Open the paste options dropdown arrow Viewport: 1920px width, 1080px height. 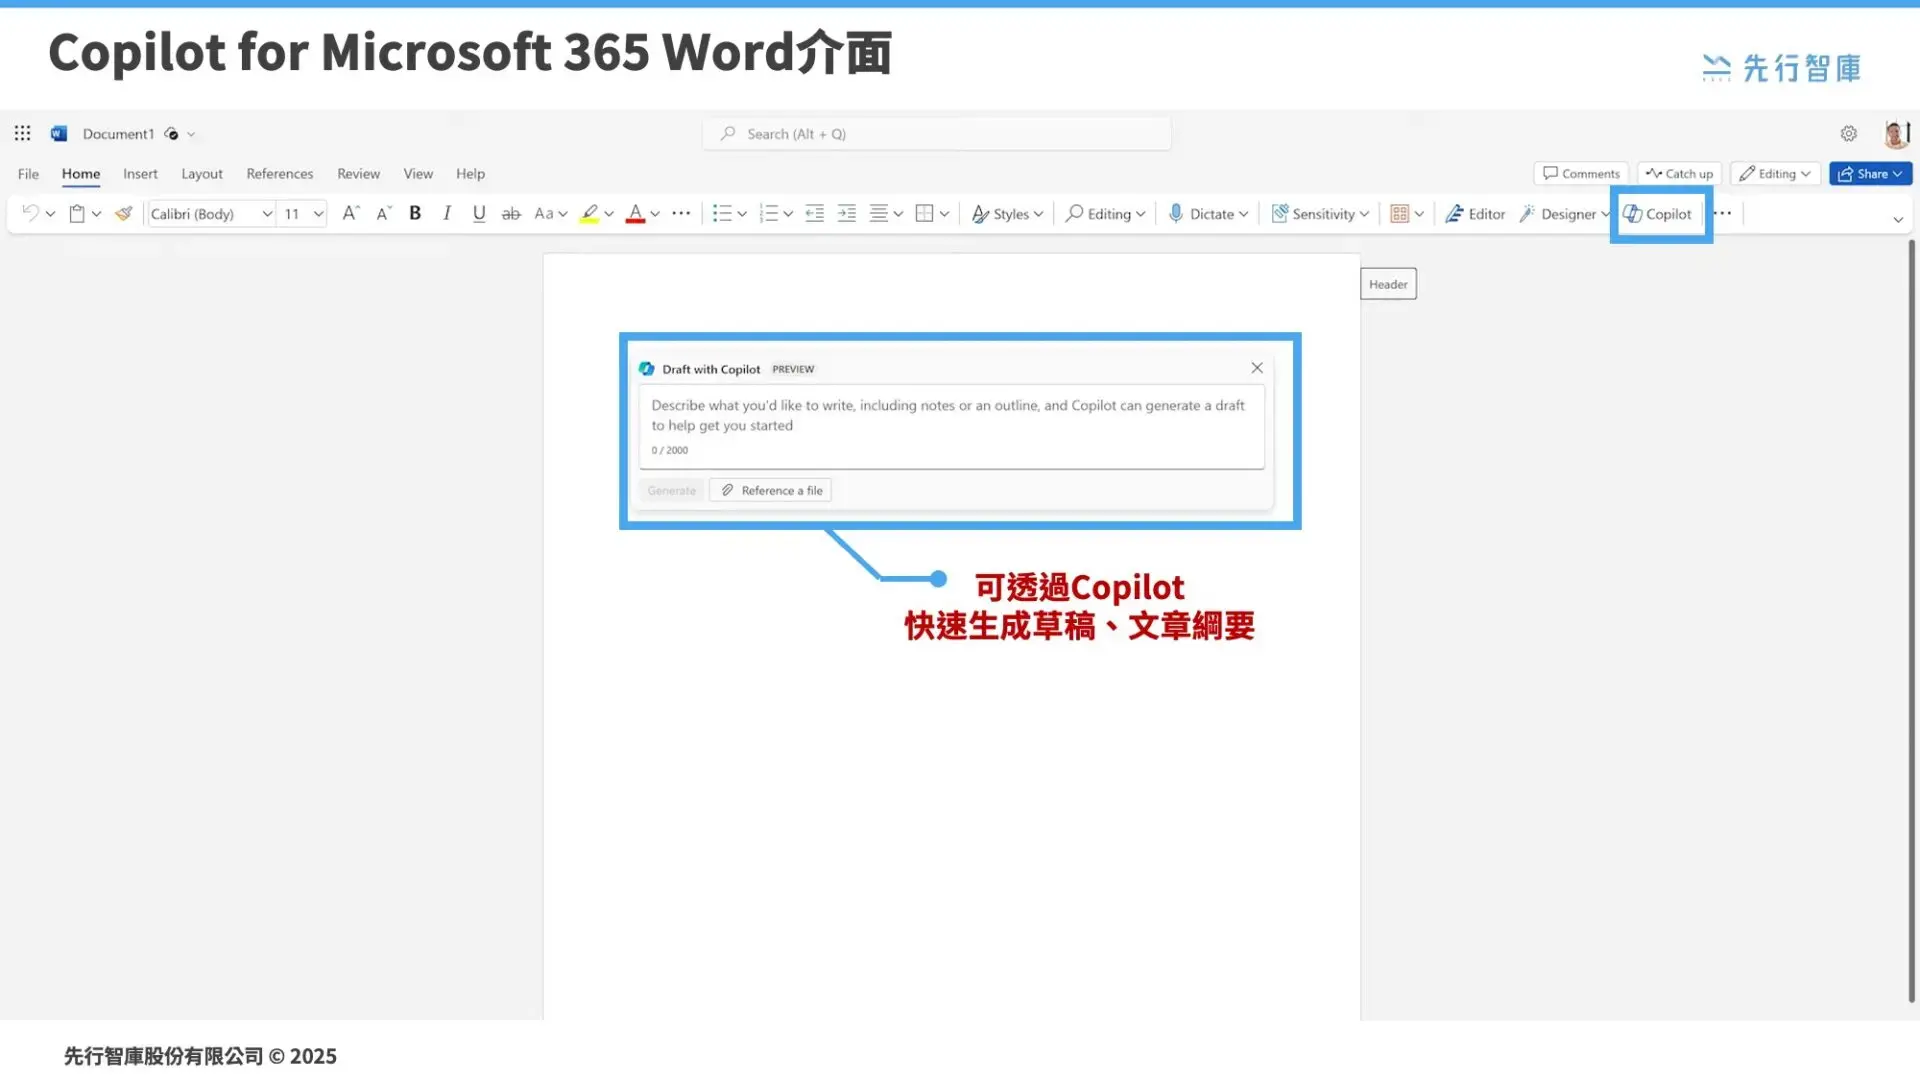coord(96,214)
